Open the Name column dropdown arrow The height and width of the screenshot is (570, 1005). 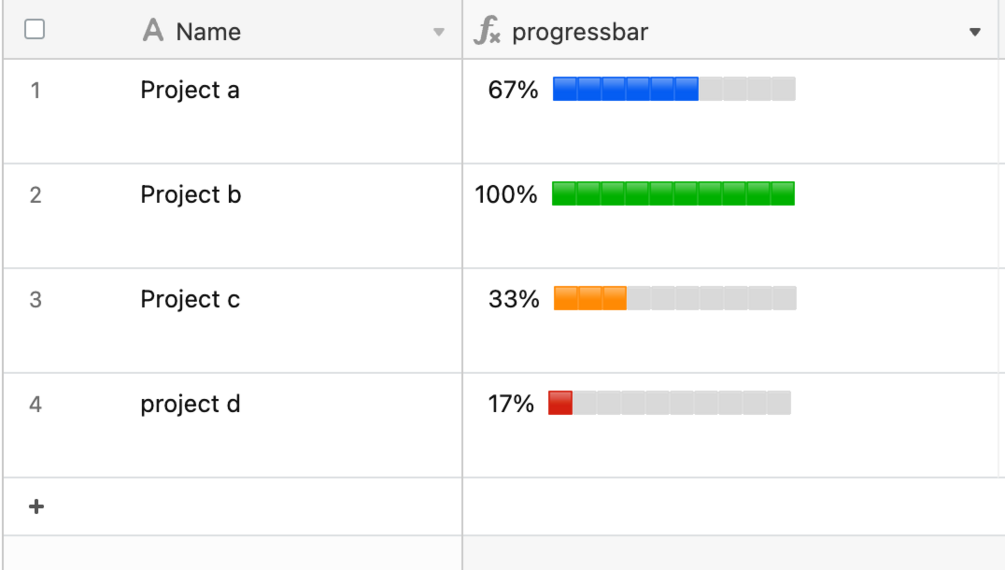[x=438, y=33]
